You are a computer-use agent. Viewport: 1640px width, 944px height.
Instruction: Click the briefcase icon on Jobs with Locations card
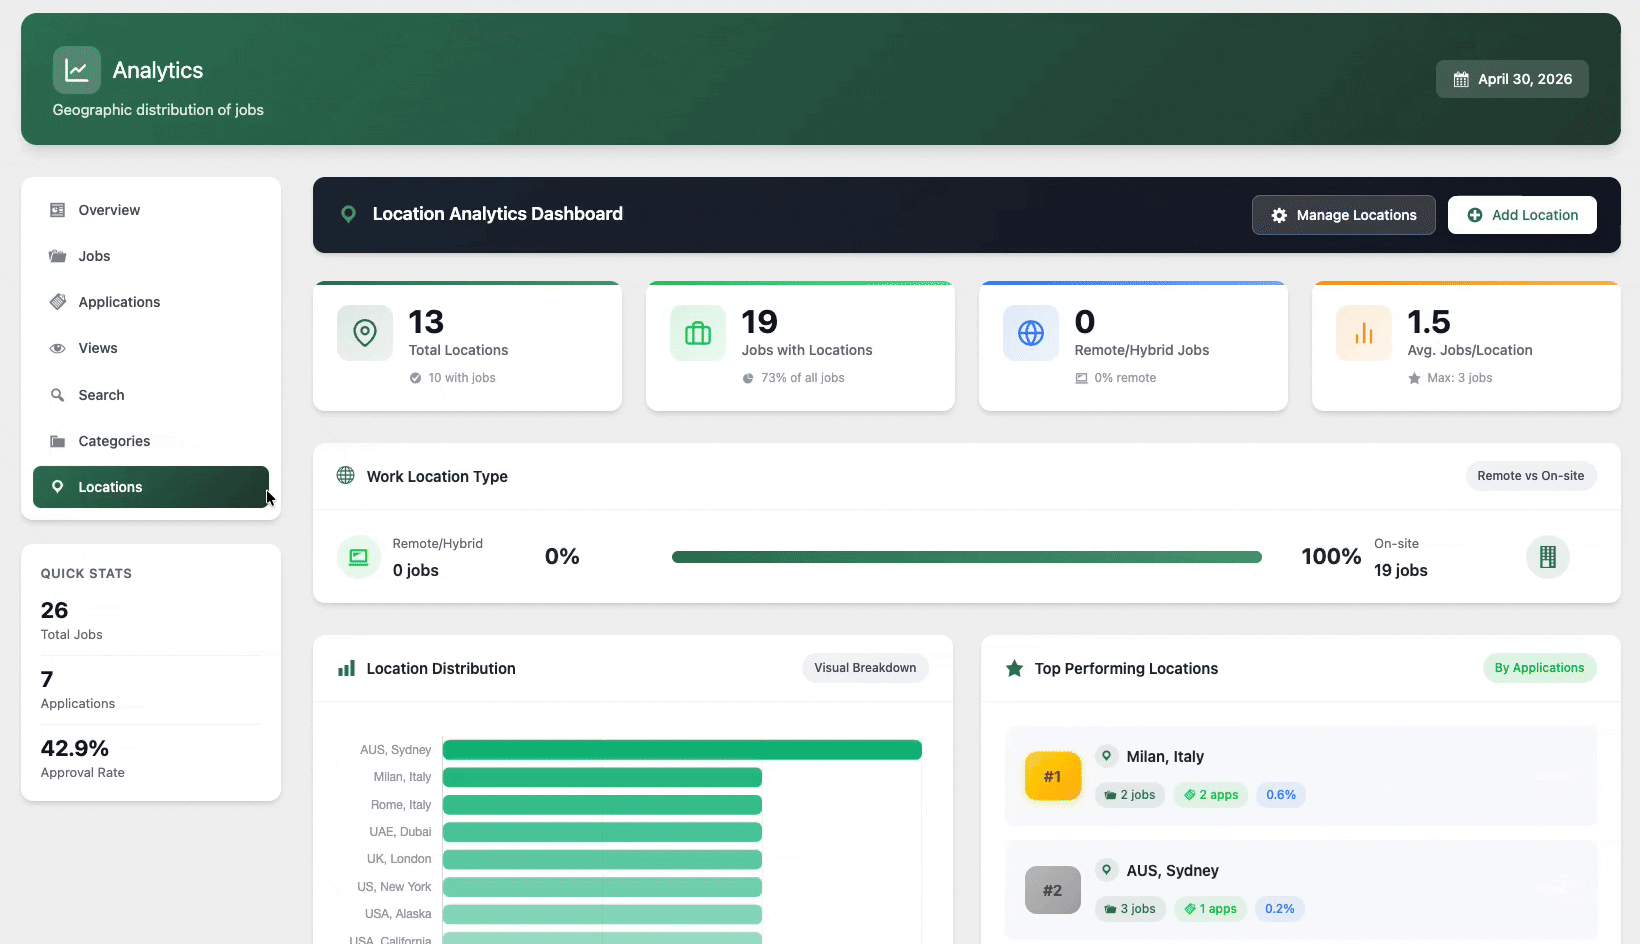[x=698, y=333]
